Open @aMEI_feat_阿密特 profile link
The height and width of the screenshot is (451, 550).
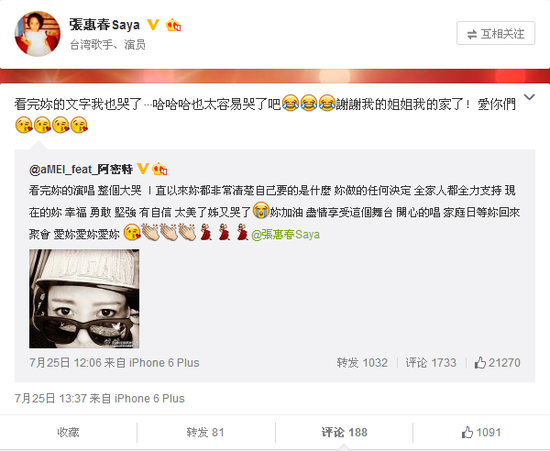pos(81,169)
